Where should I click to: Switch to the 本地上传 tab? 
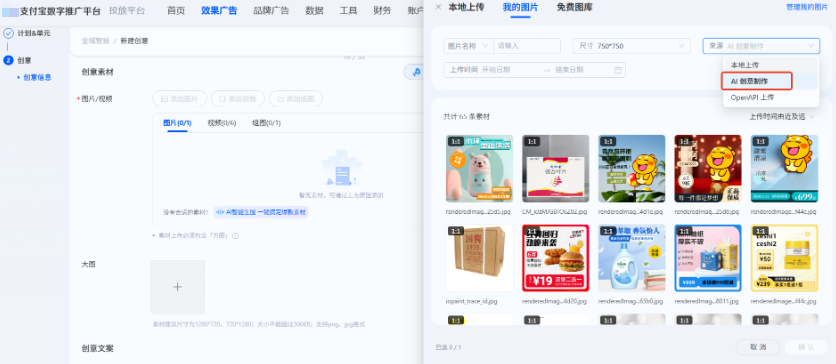click(468, 7)
